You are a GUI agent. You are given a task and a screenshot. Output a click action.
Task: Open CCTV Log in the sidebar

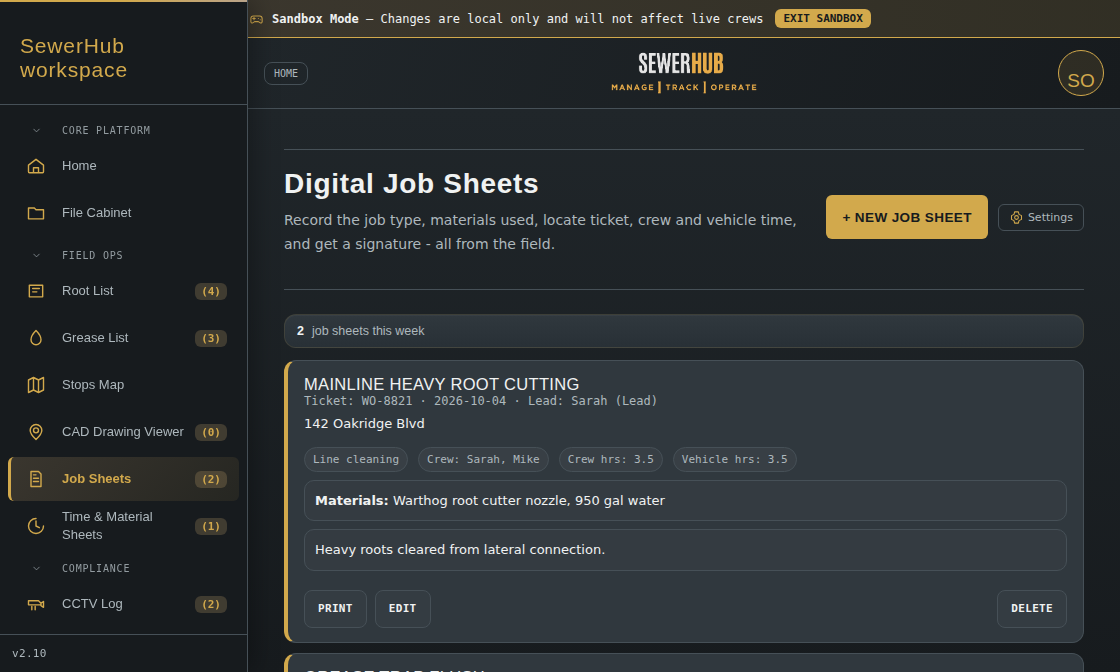point(123,604)
